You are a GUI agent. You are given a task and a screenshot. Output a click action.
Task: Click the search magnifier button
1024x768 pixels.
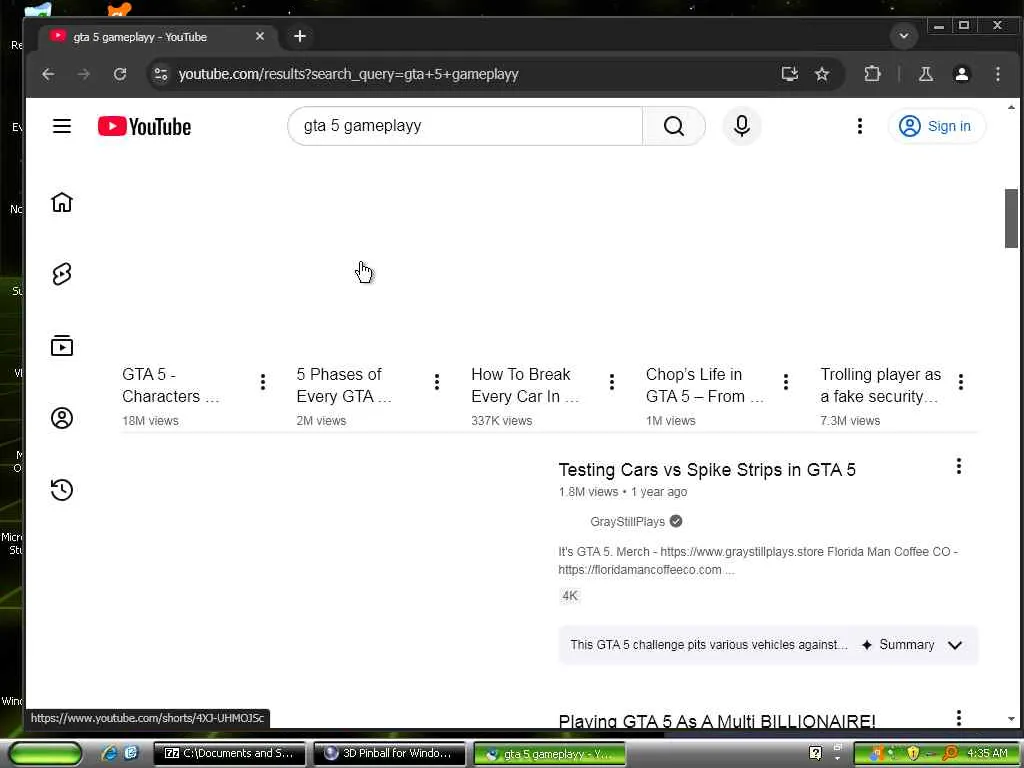pos(674,126)
